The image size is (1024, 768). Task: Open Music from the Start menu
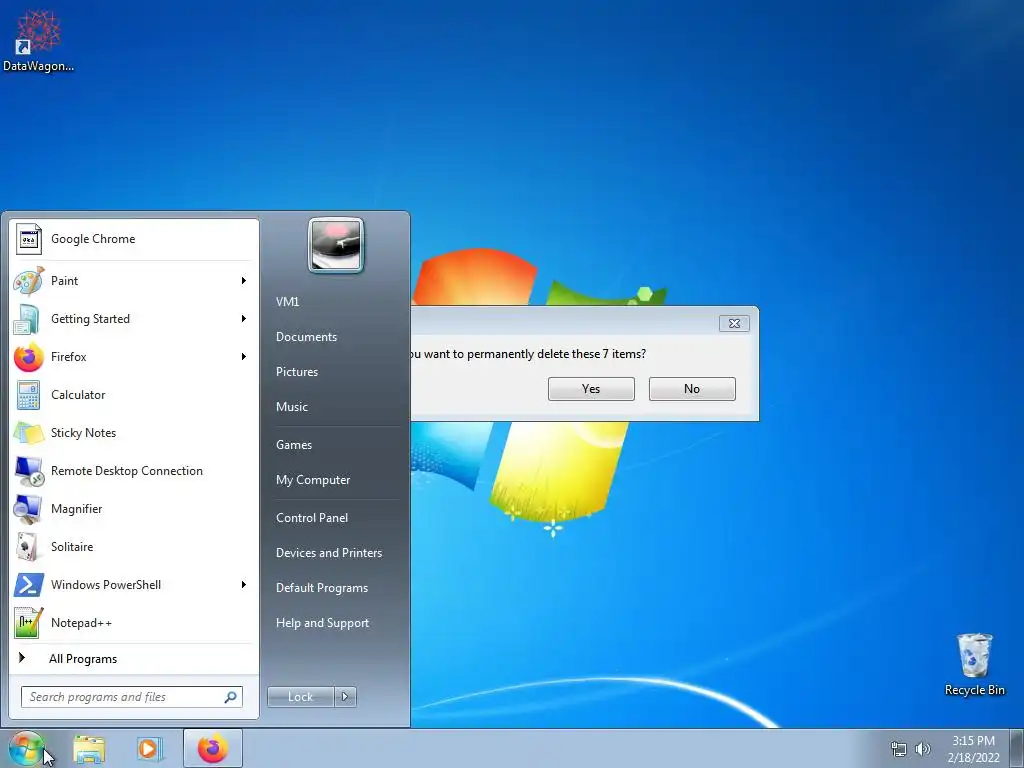291,407
